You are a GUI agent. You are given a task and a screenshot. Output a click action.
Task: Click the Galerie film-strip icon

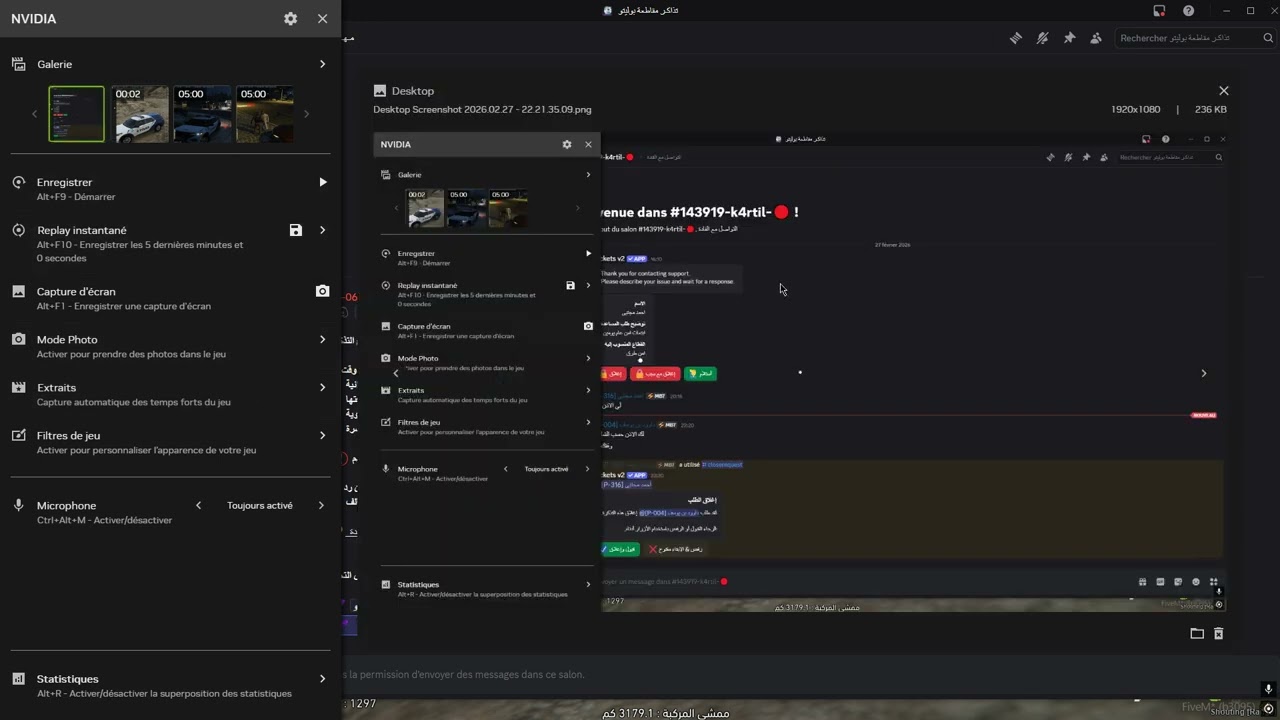[x=18, y=64]
